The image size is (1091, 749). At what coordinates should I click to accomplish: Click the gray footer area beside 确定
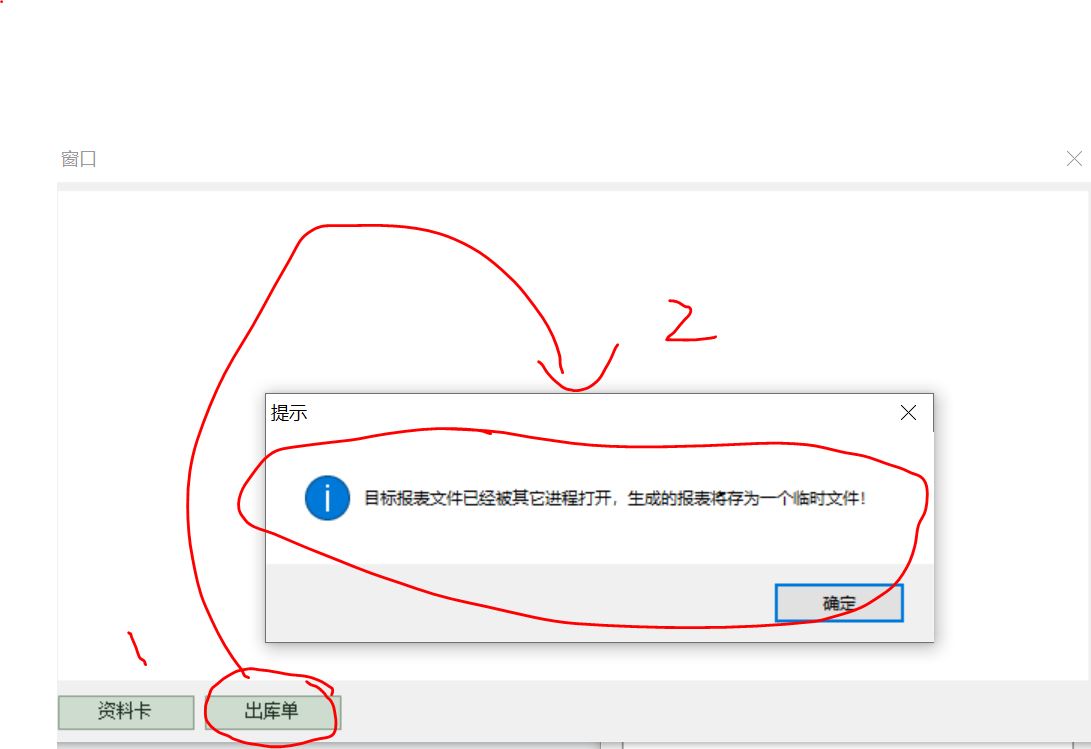(x=520, y=603)
